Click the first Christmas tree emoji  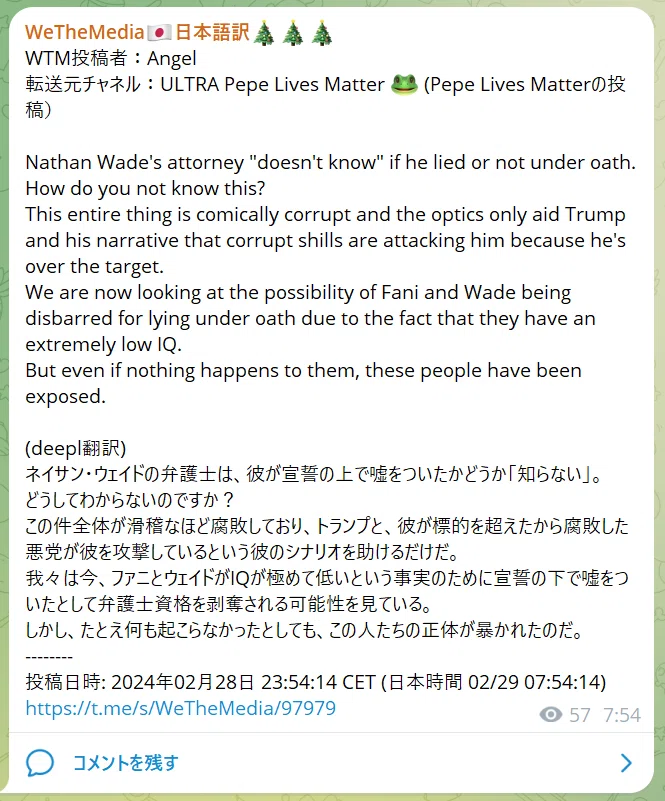pyautogui.click(x=264, y=33)
